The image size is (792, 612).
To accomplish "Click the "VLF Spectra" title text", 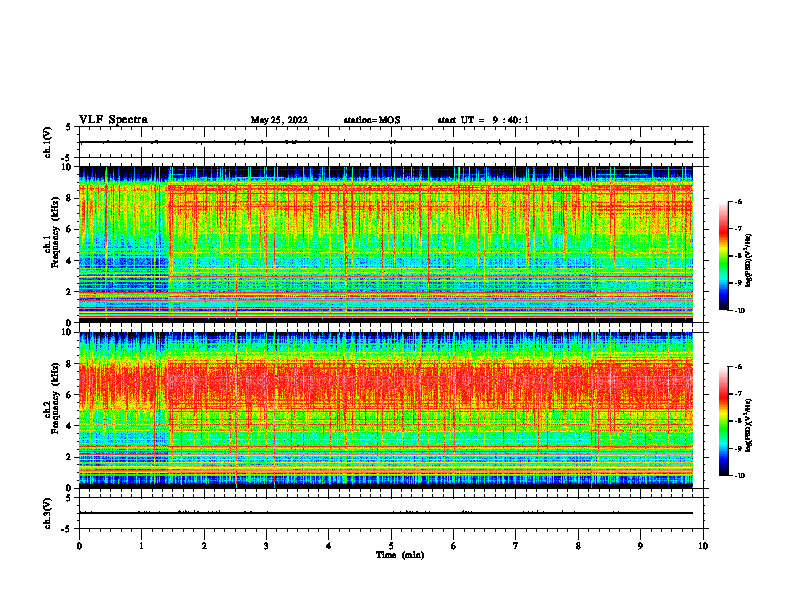I will (x=113, y=120).
